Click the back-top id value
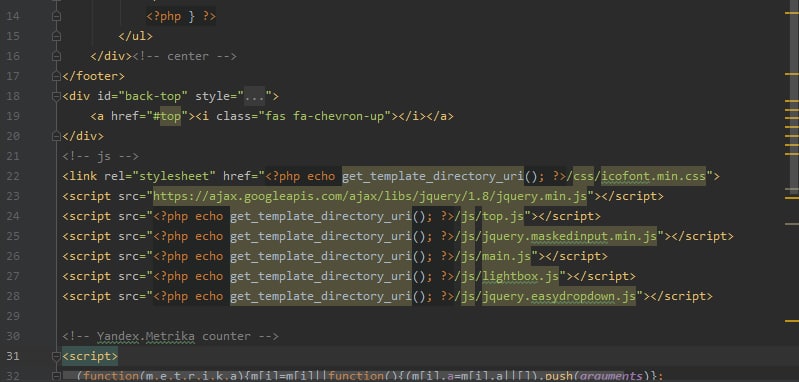799x382 pixels. point(153,96)
